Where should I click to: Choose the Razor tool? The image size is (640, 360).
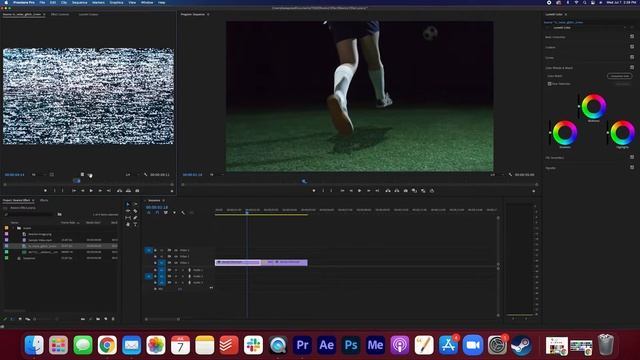coord(135,211)
